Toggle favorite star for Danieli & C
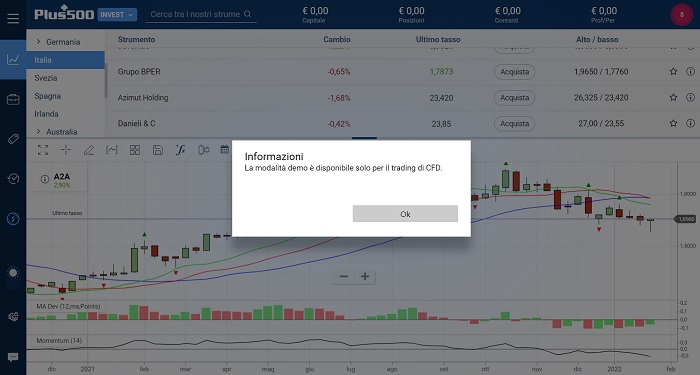The width and height of the screenshot is (700, 375). (x=673, y=123)
